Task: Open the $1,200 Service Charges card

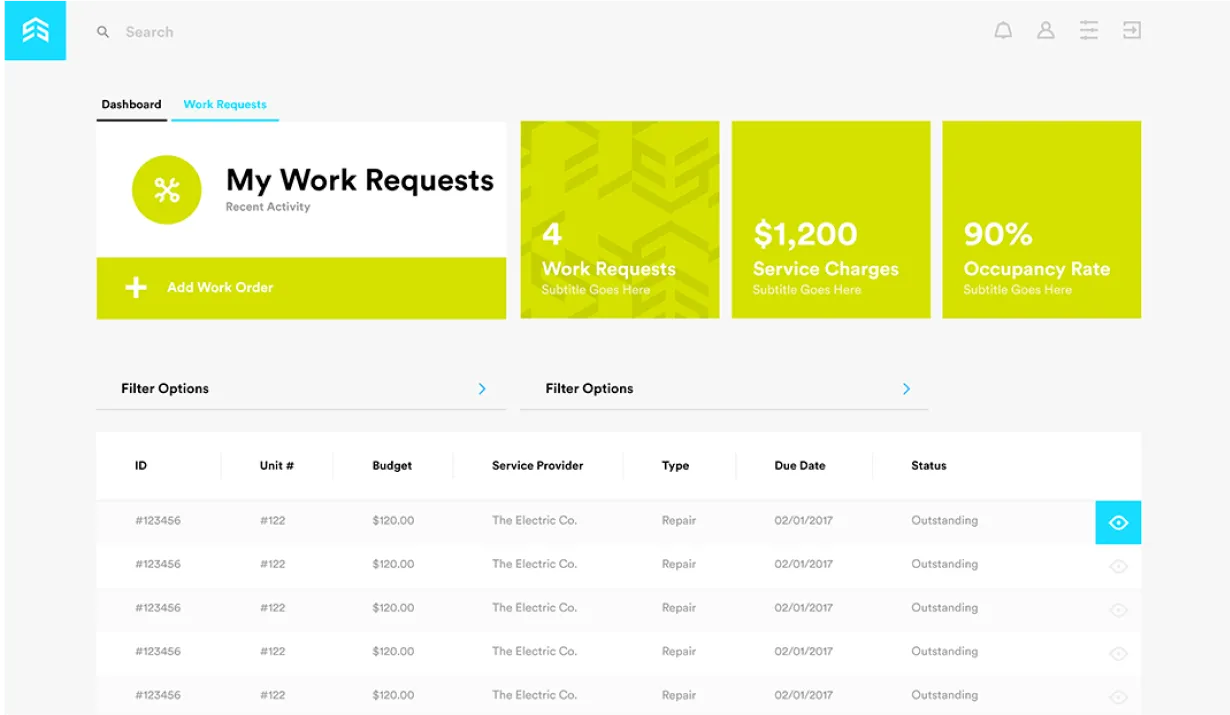Action: click(x=831, y=220)
